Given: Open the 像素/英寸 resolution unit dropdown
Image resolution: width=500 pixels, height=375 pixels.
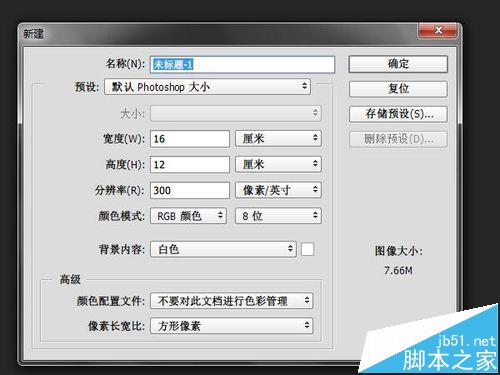Looking at the screenshot, I should click(x=278, y=190).
